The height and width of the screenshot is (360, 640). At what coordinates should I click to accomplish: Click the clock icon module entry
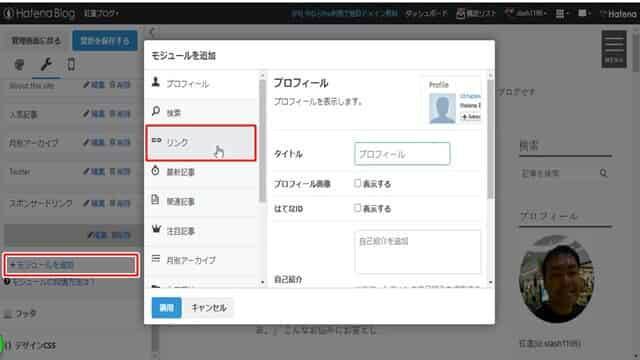tap(156, 171)
